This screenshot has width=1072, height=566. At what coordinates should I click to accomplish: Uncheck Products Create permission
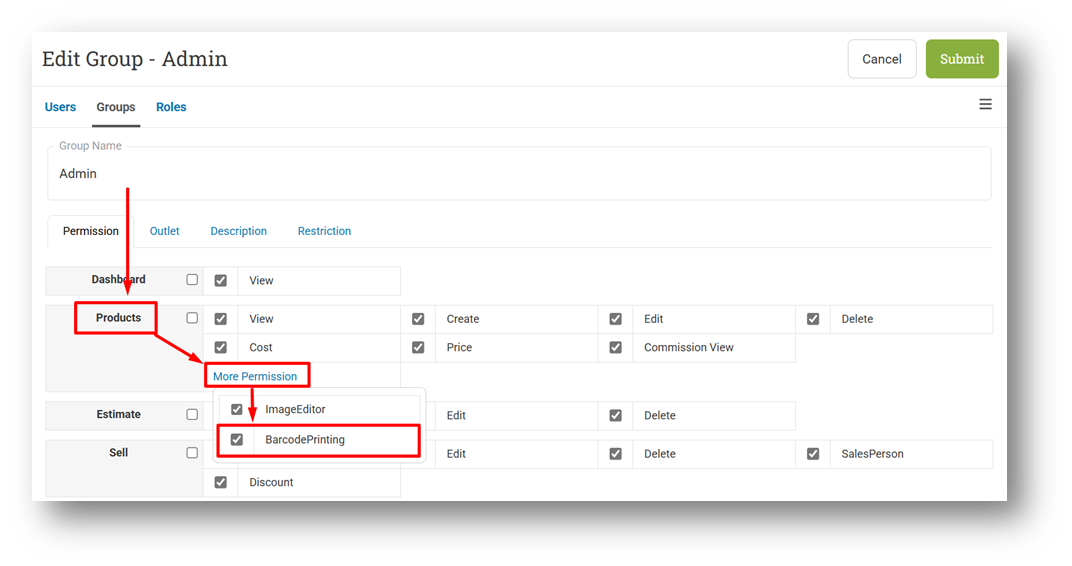click(418, 319)
